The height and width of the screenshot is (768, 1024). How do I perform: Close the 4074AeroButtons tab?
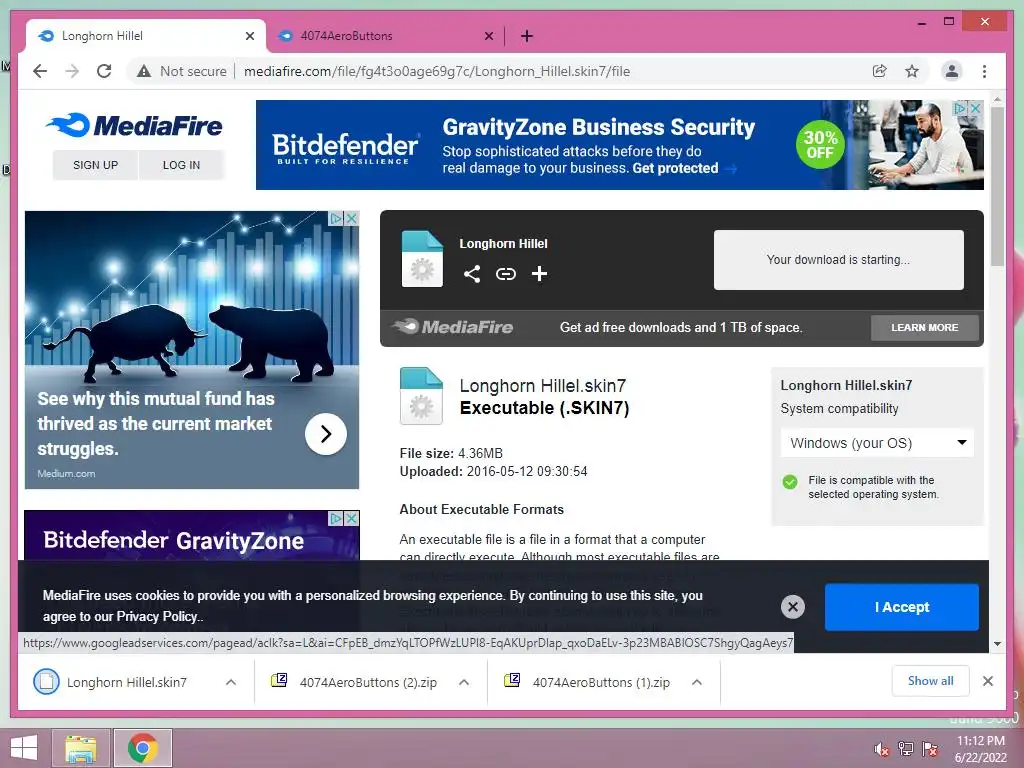(x=488, y=36)
